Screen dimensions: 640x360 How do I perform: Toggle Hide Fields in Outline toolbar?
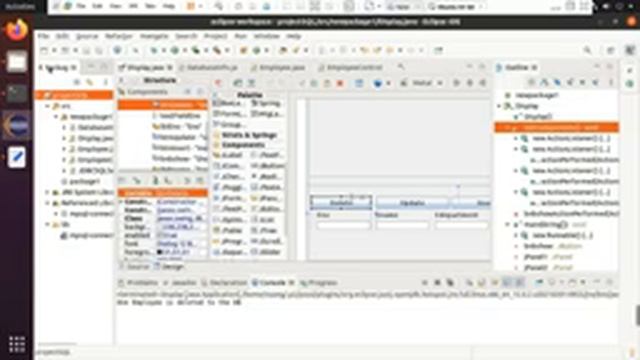pos(557,82)
